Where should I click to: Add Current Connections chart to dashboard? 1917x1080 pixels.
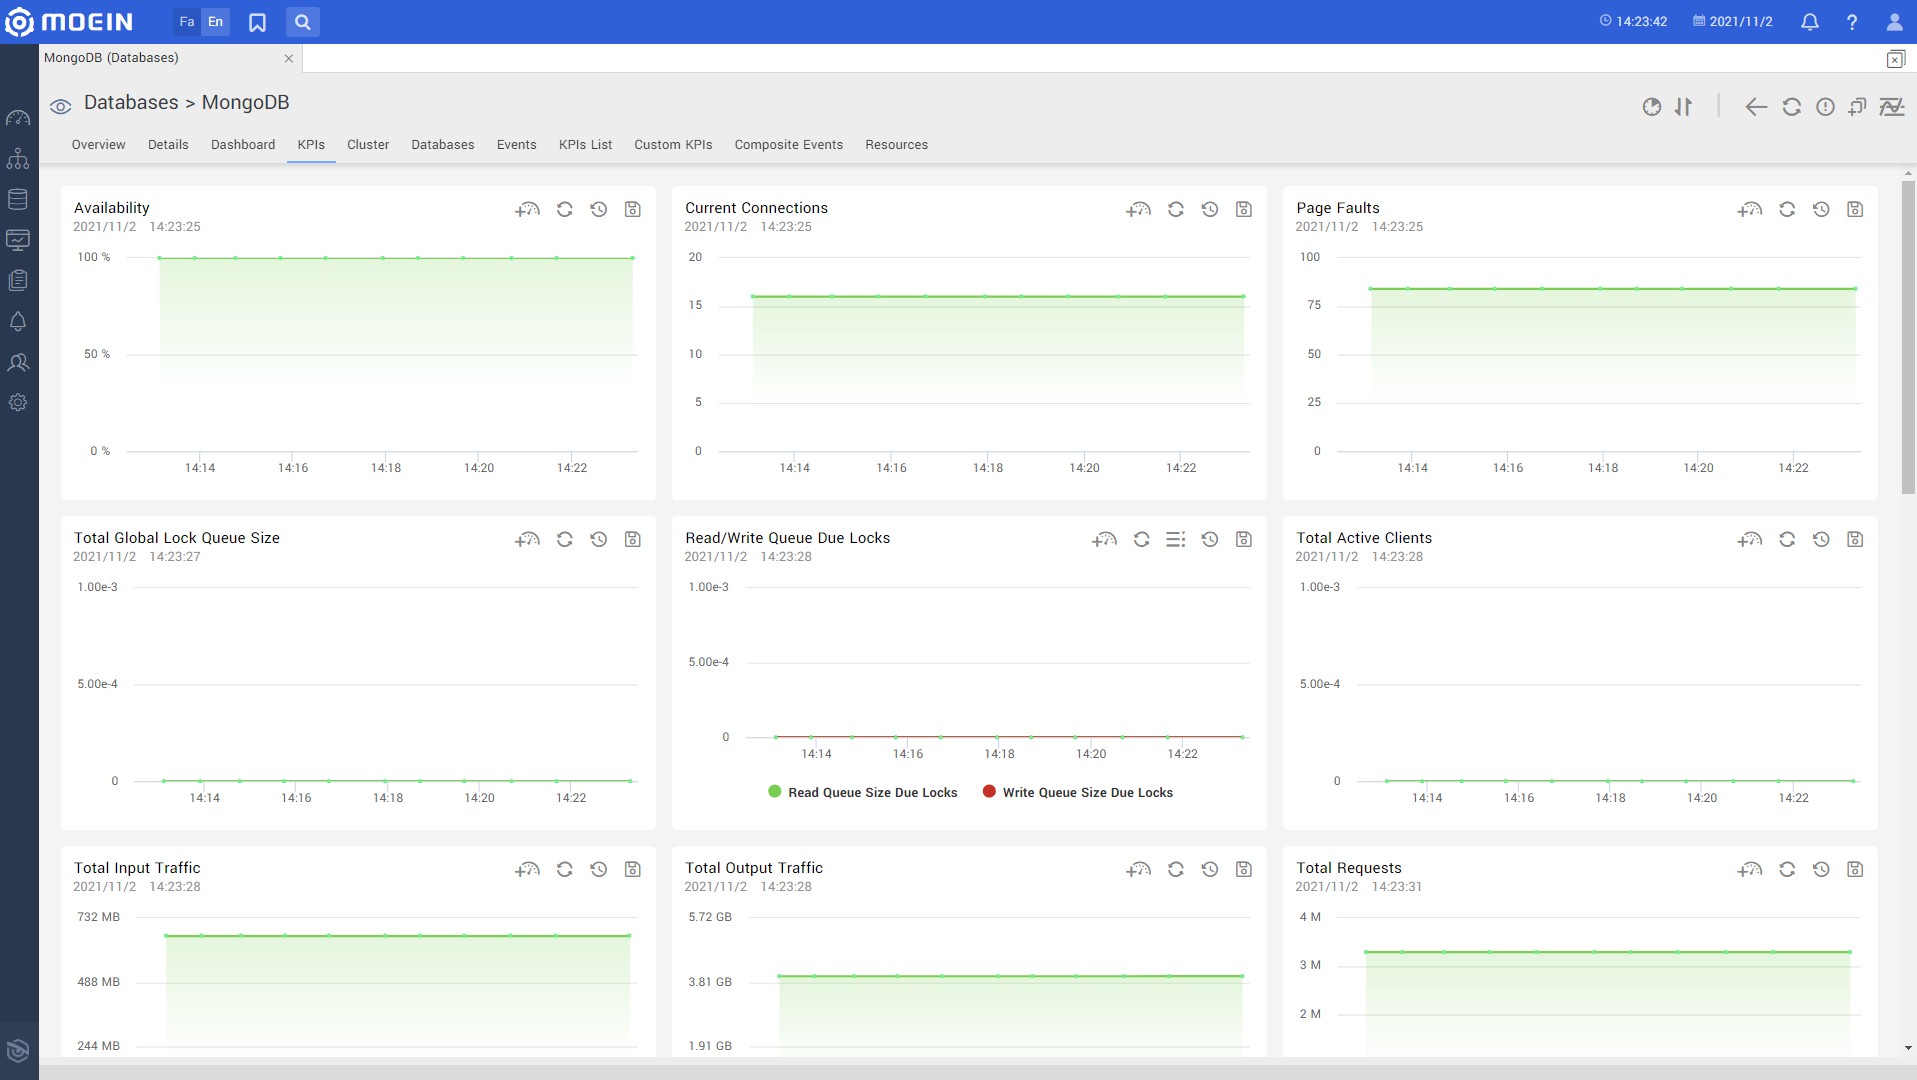(1139, 210)
